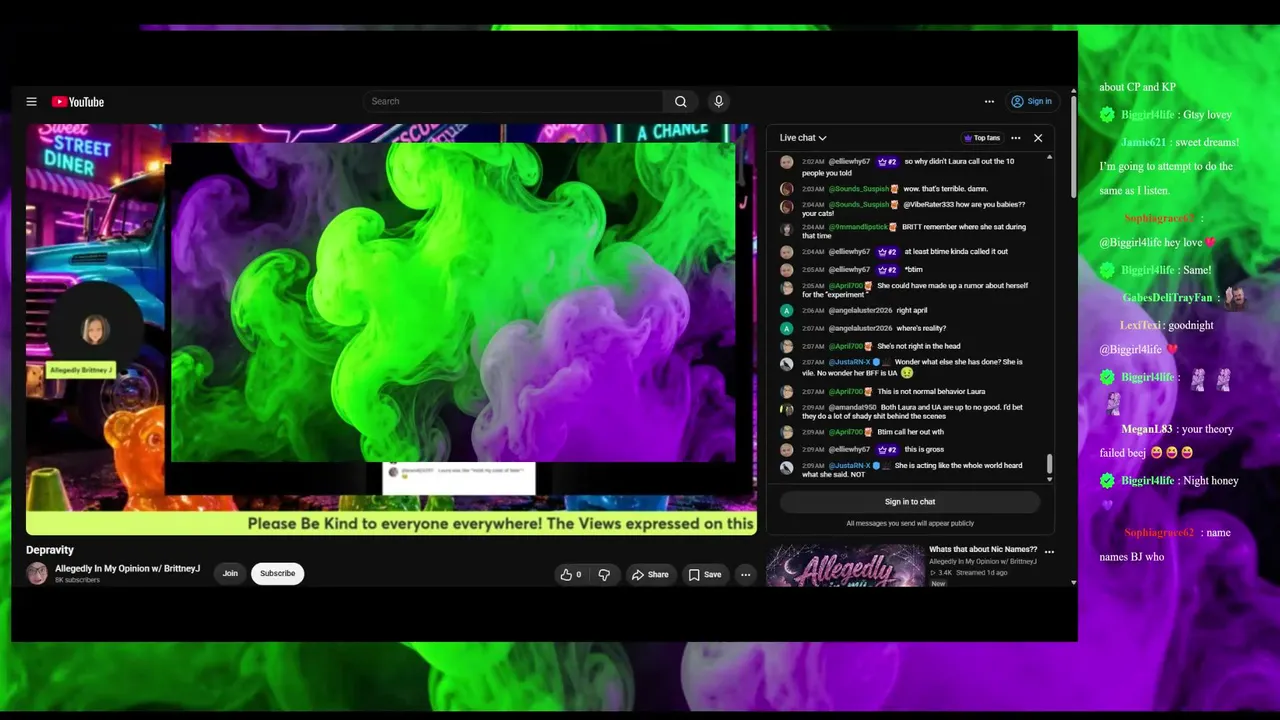Open the 'Whats that about Nic Names??' thumbnail
1280x720 pixels.
(x=845, y=565)
